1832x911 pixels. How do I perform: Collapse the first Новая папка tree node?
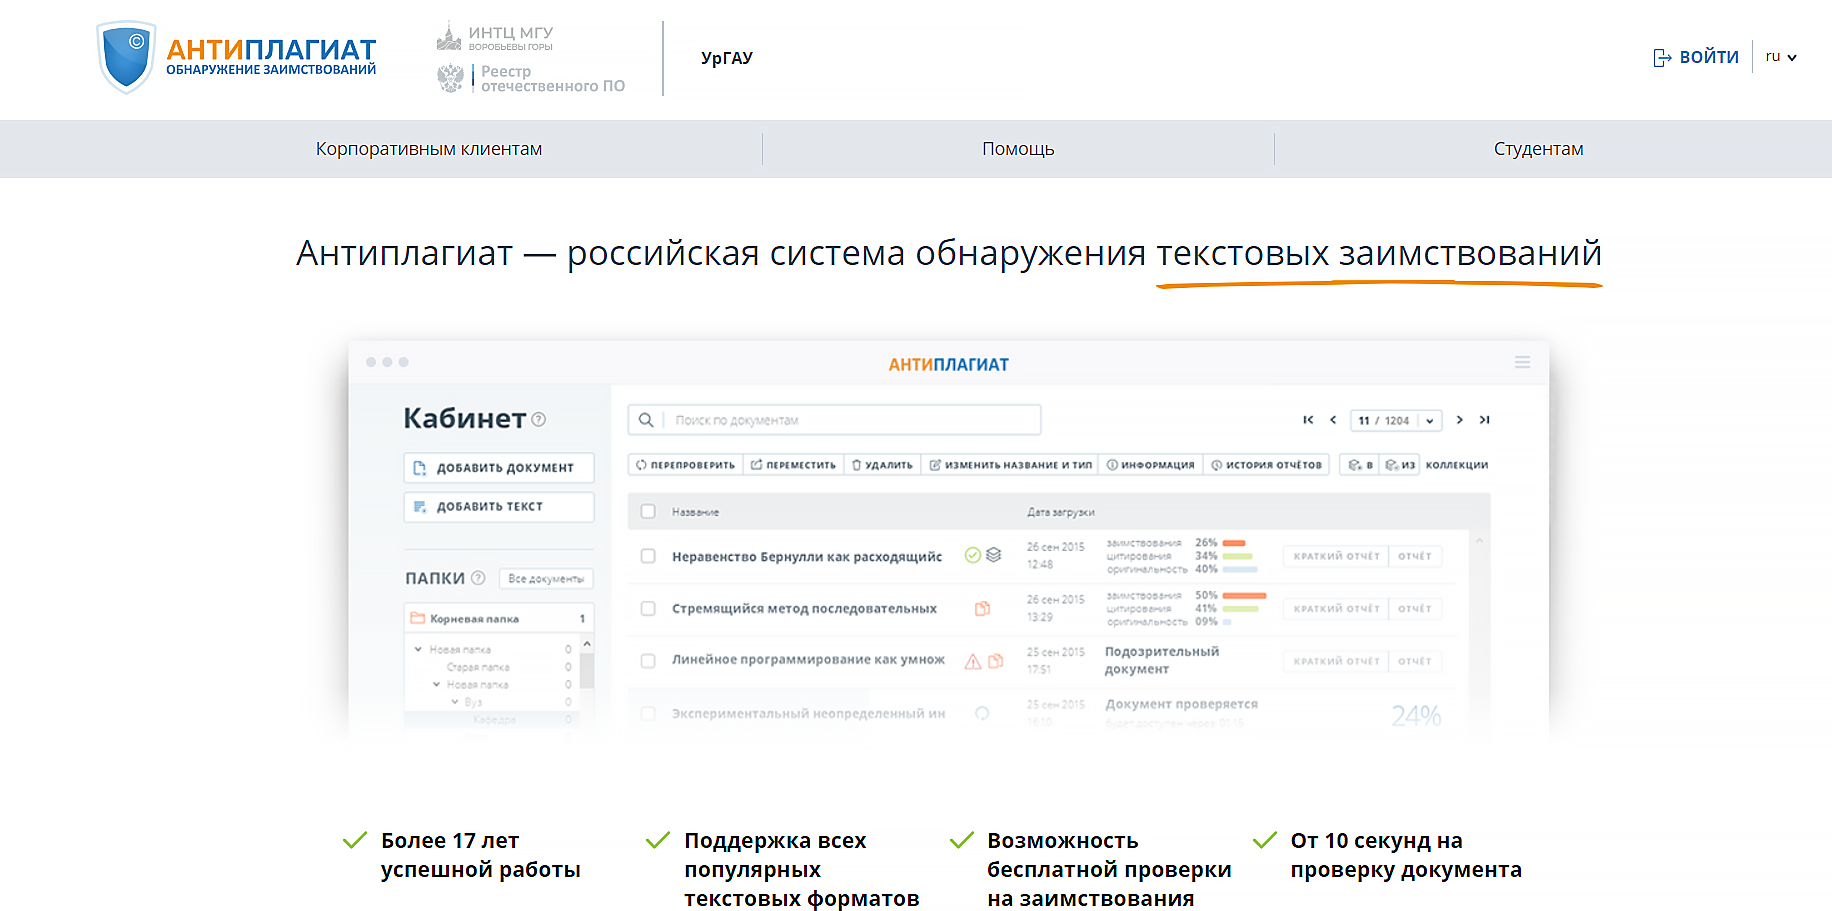(x=418, y=649)
